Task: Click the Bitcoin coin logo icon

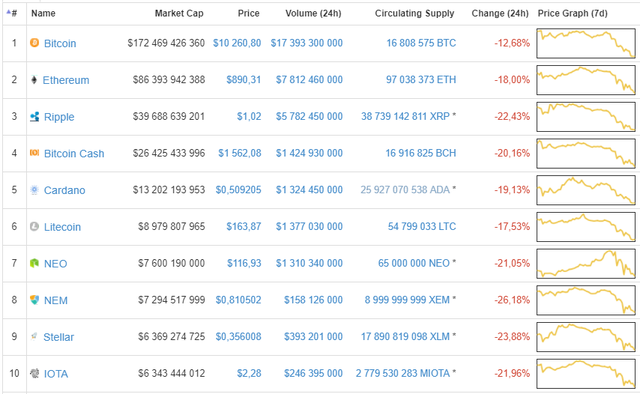Action: [x=34, y=42]
